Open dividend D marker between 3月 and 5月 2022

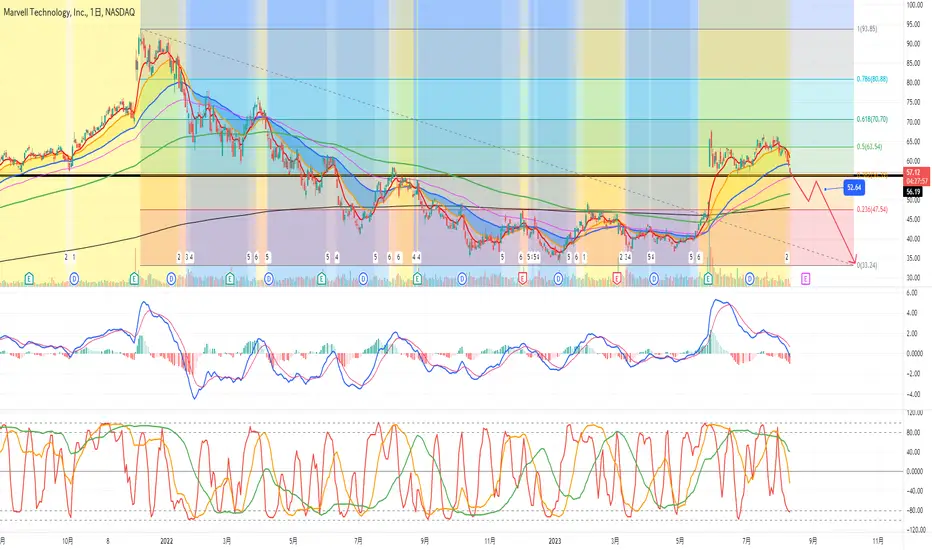[x=269, y=278]
